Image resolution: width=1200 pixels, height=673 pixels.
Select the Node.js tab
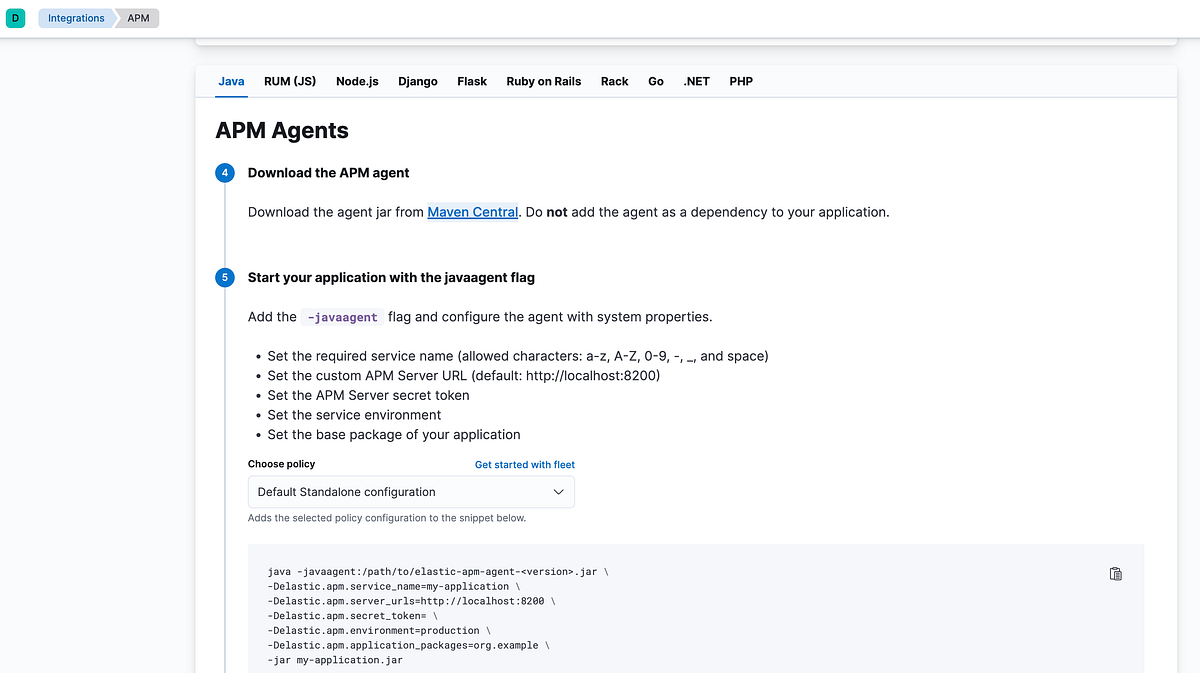[357, 81]
